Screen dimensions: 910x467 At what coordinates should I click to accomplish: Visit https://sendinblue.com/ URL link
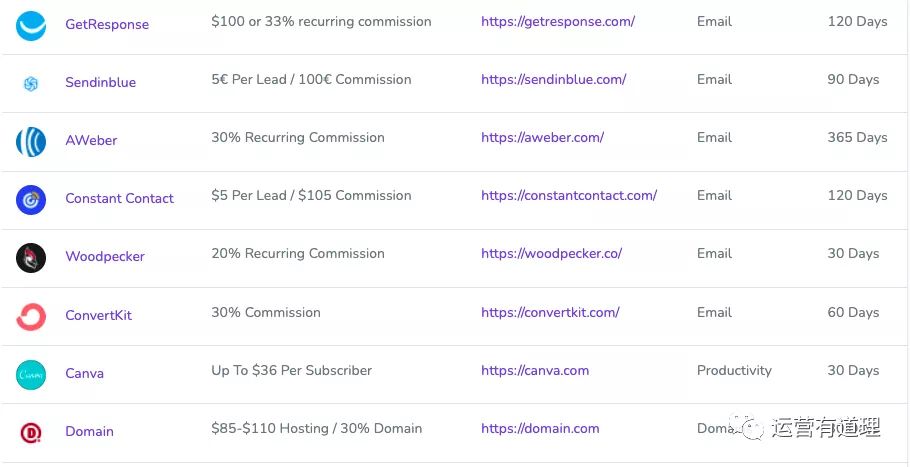554,80
